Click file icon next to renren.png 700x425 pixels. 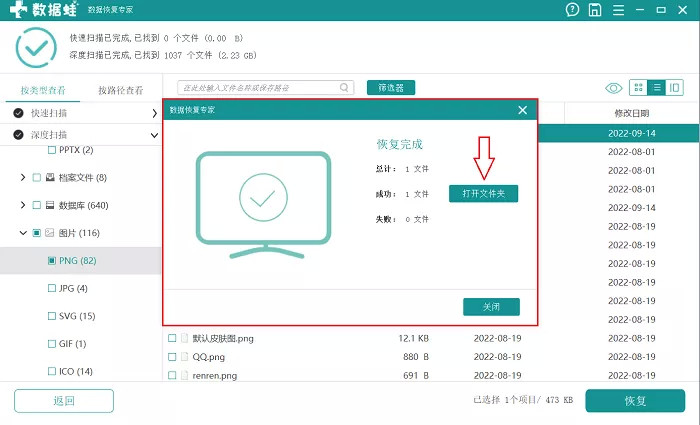(x=184, y=375)
